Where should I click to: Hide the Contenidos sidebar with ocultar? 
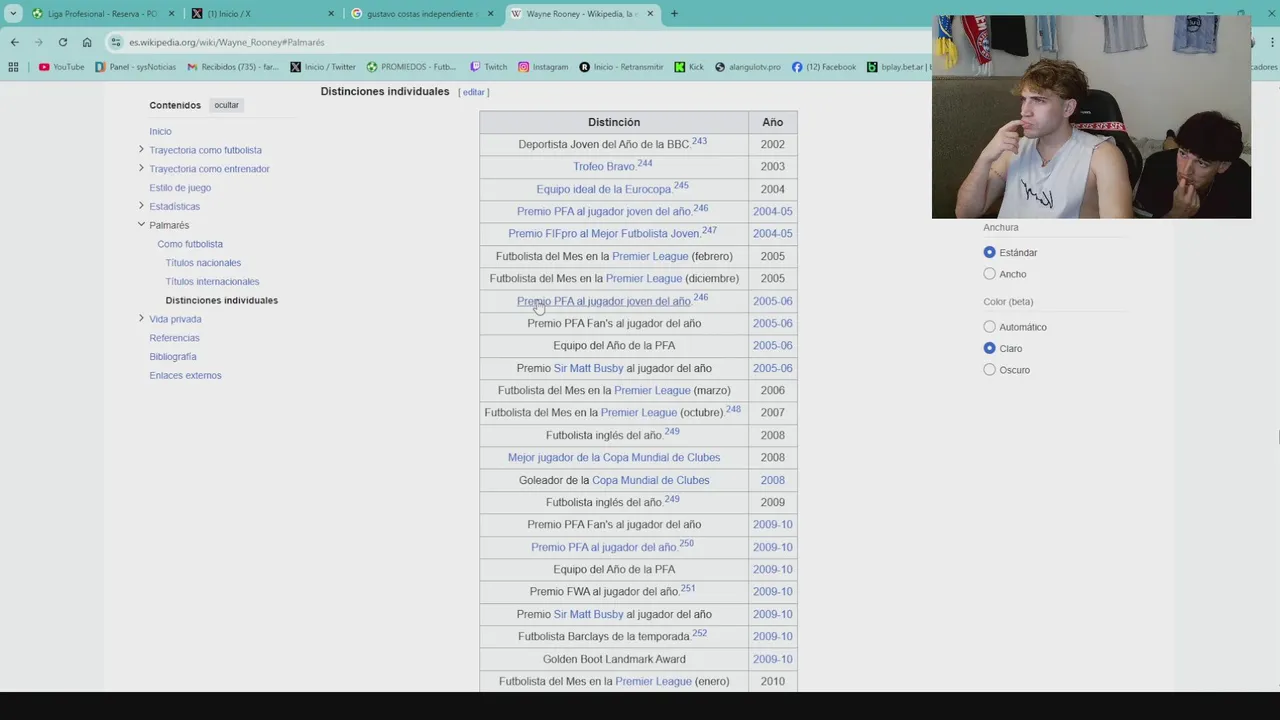(x=227, y=105)
